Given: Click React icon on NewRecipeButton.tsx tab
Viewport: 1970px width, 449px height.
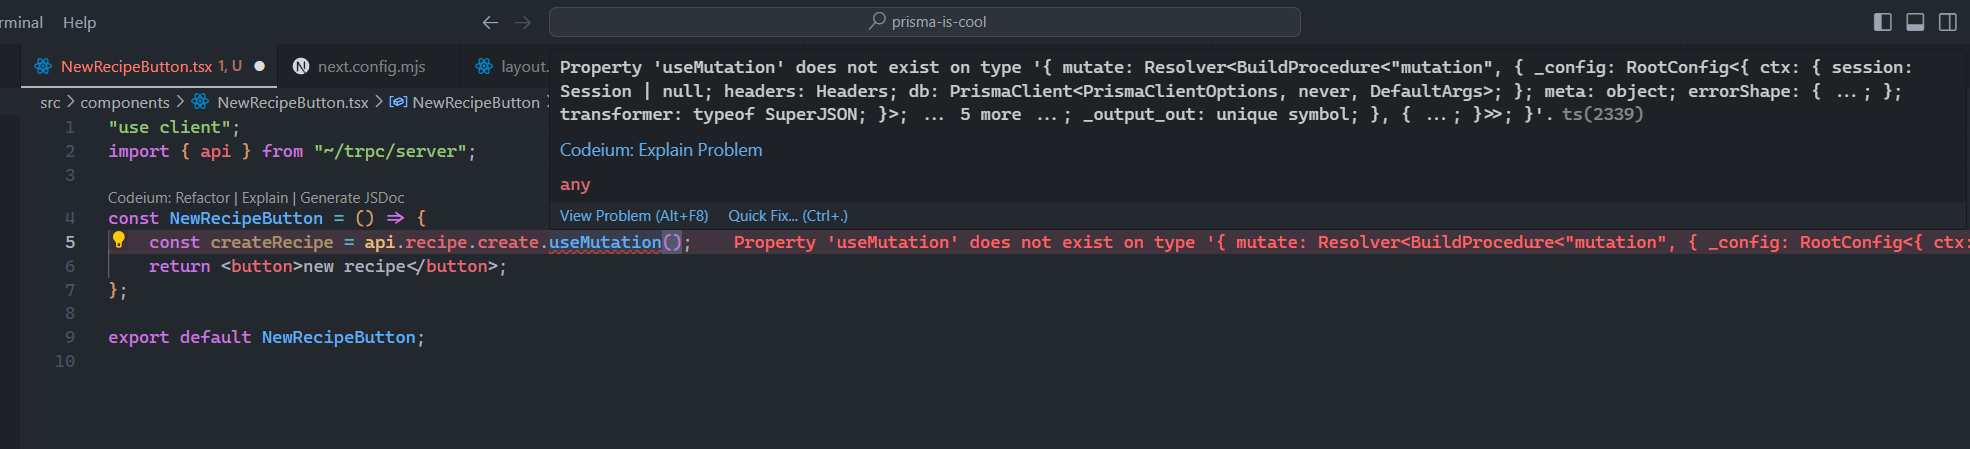Looking at the screenshot, I should tap(43, 66).
